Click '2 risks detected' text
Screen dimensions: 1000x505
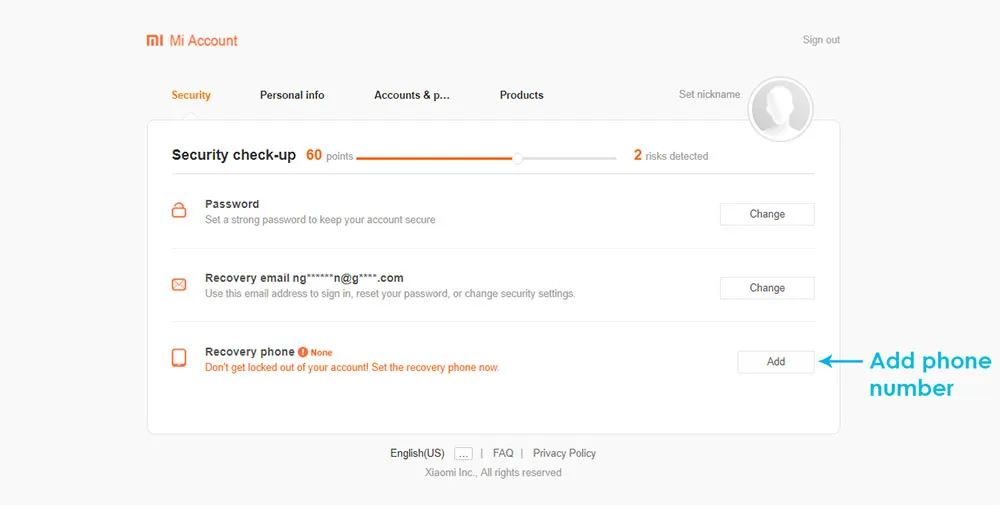pyautogui.click(x=671, y=156)
